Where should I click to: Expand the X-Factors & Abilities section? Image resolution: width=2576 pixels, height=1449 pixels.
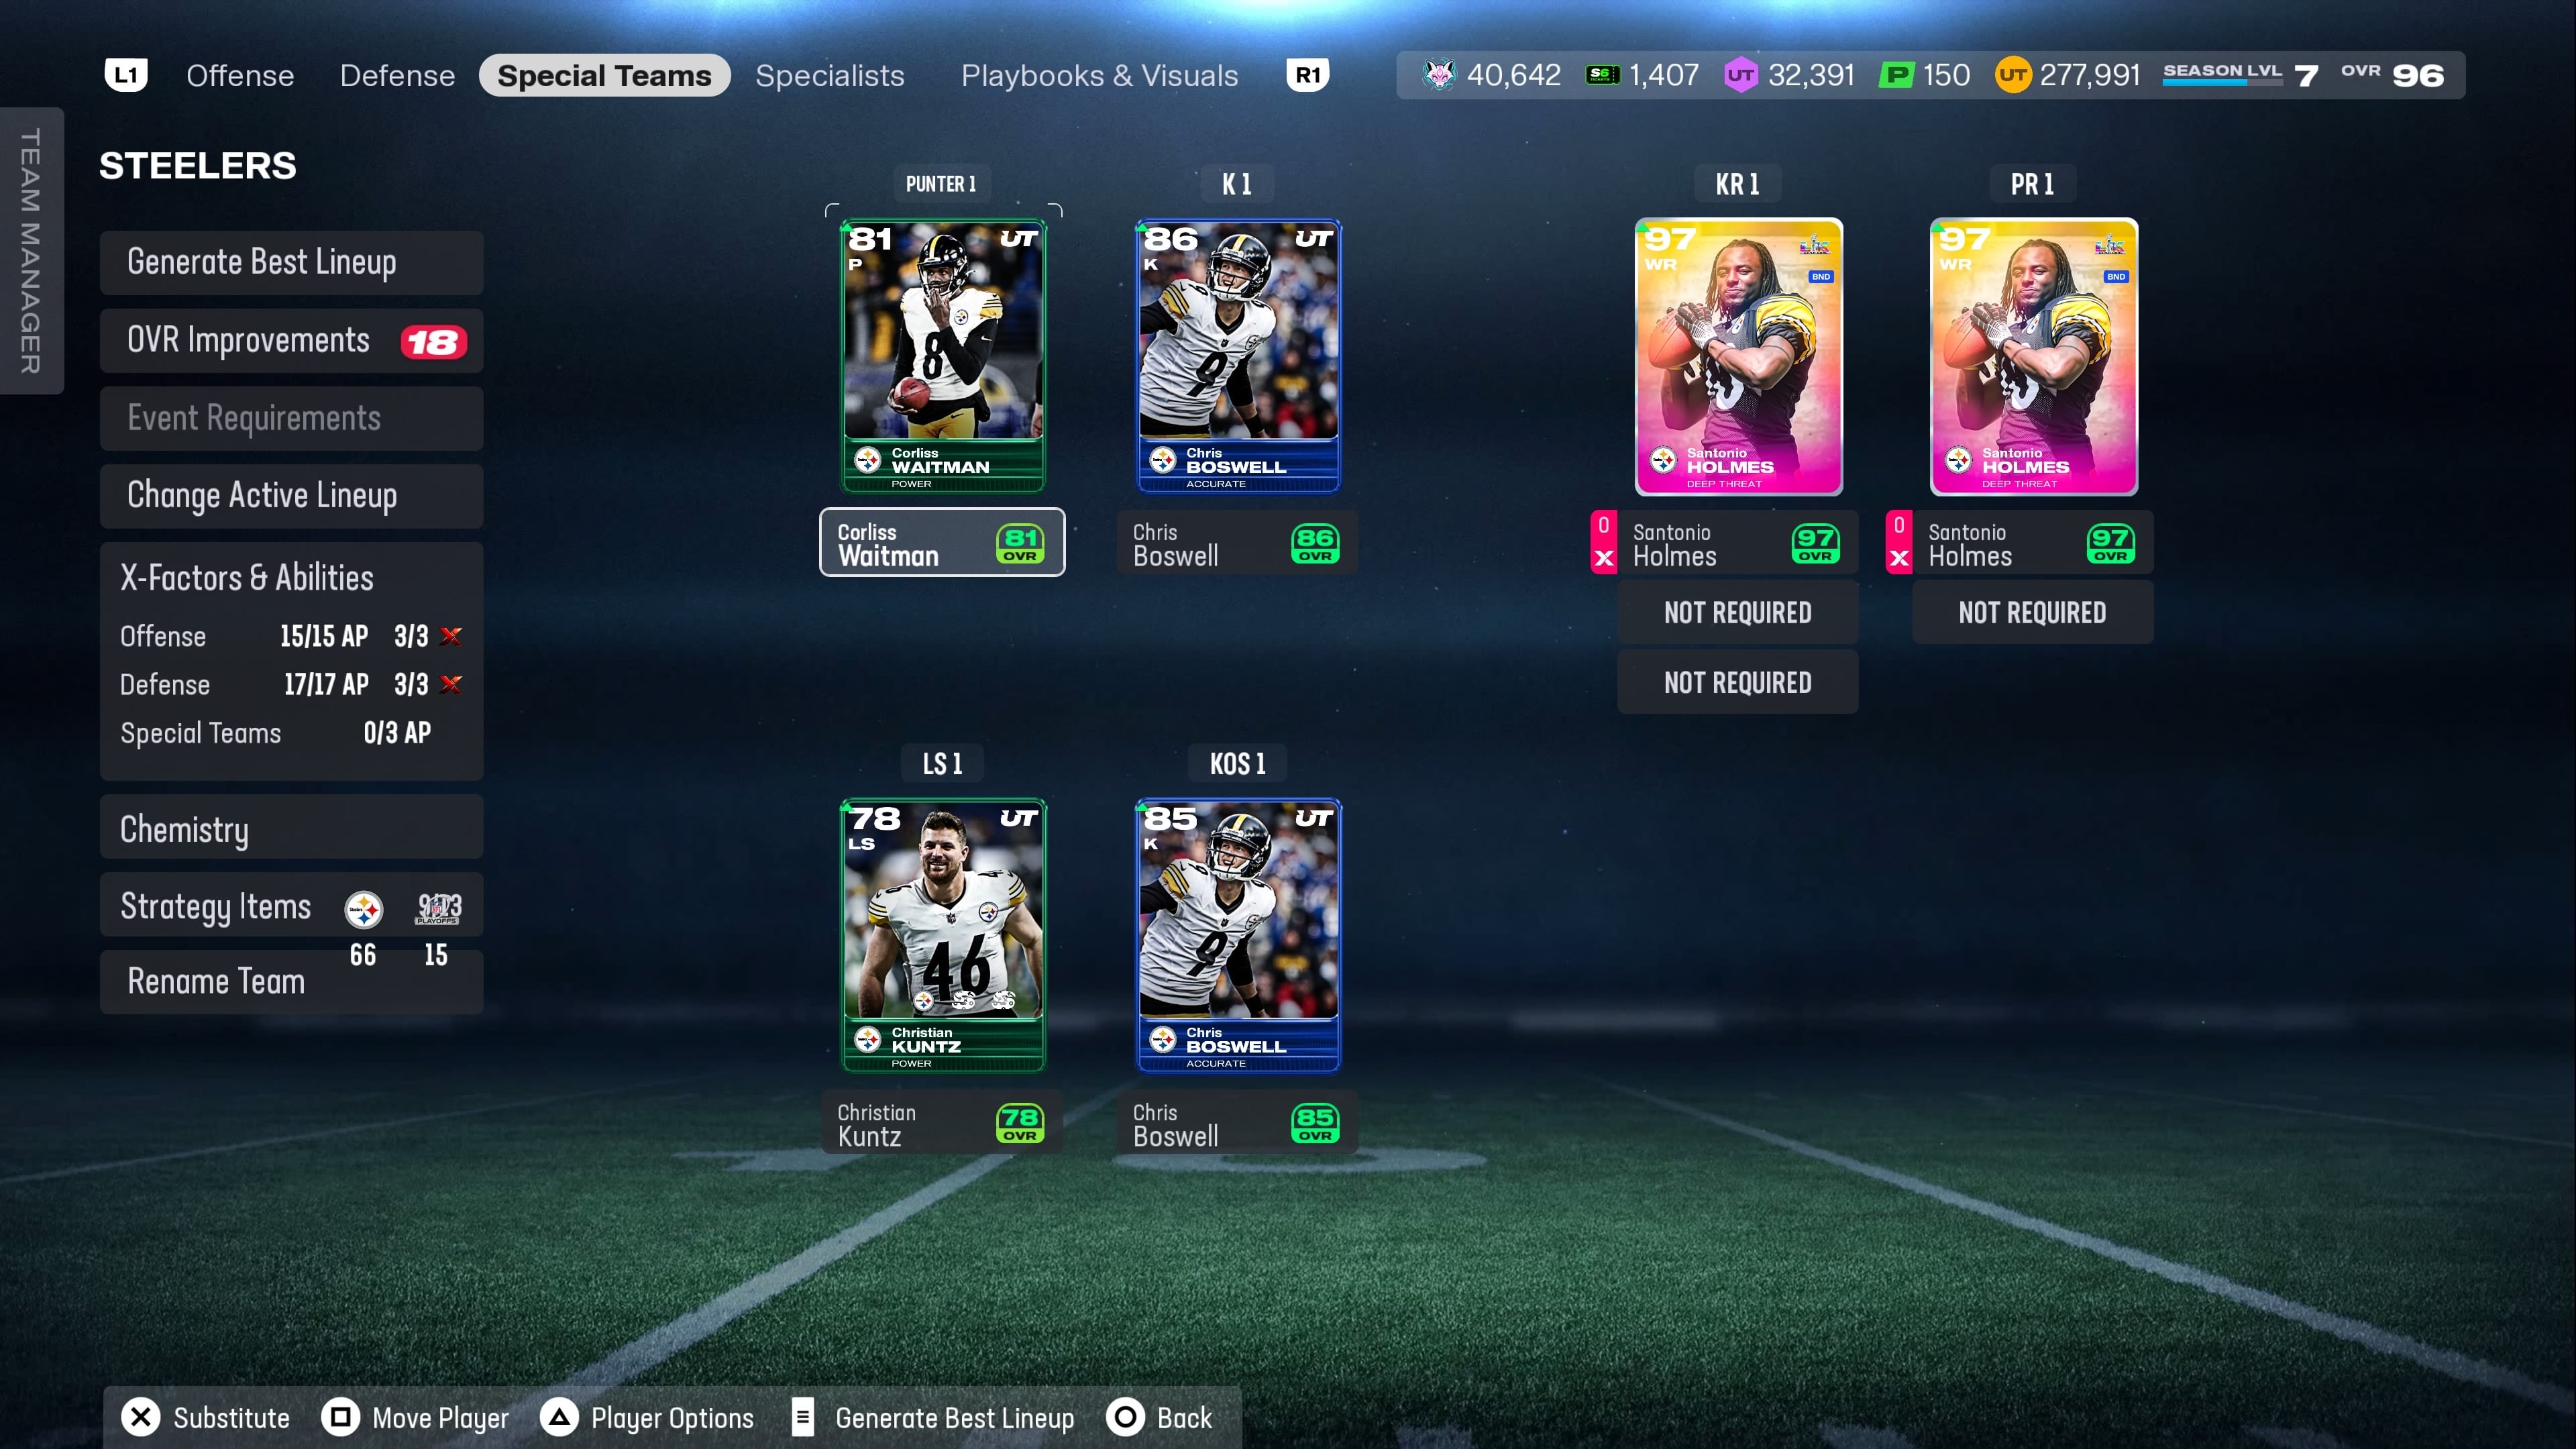246,577
